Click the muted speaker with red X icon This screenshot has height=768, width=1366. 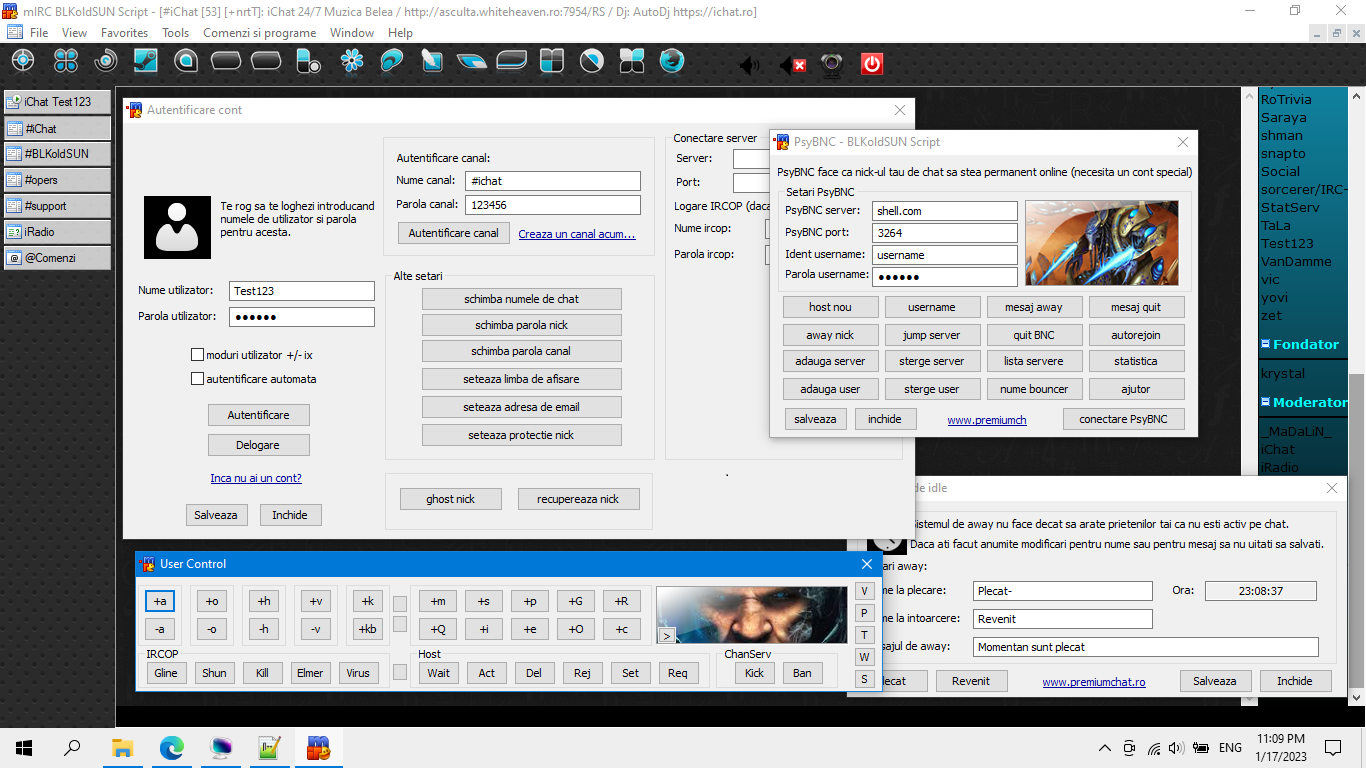click(792, 66)
